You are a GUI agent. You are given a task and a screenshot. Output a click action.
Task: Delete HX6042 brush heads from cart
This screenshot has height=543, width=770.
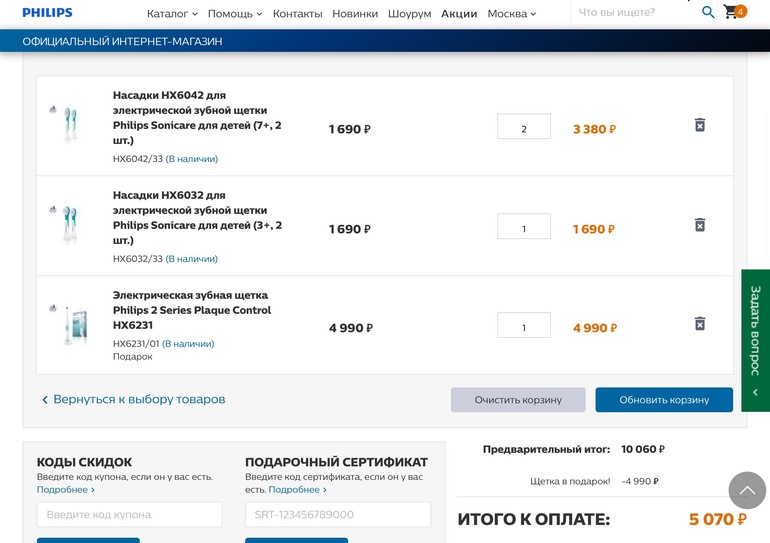[700, 125]
